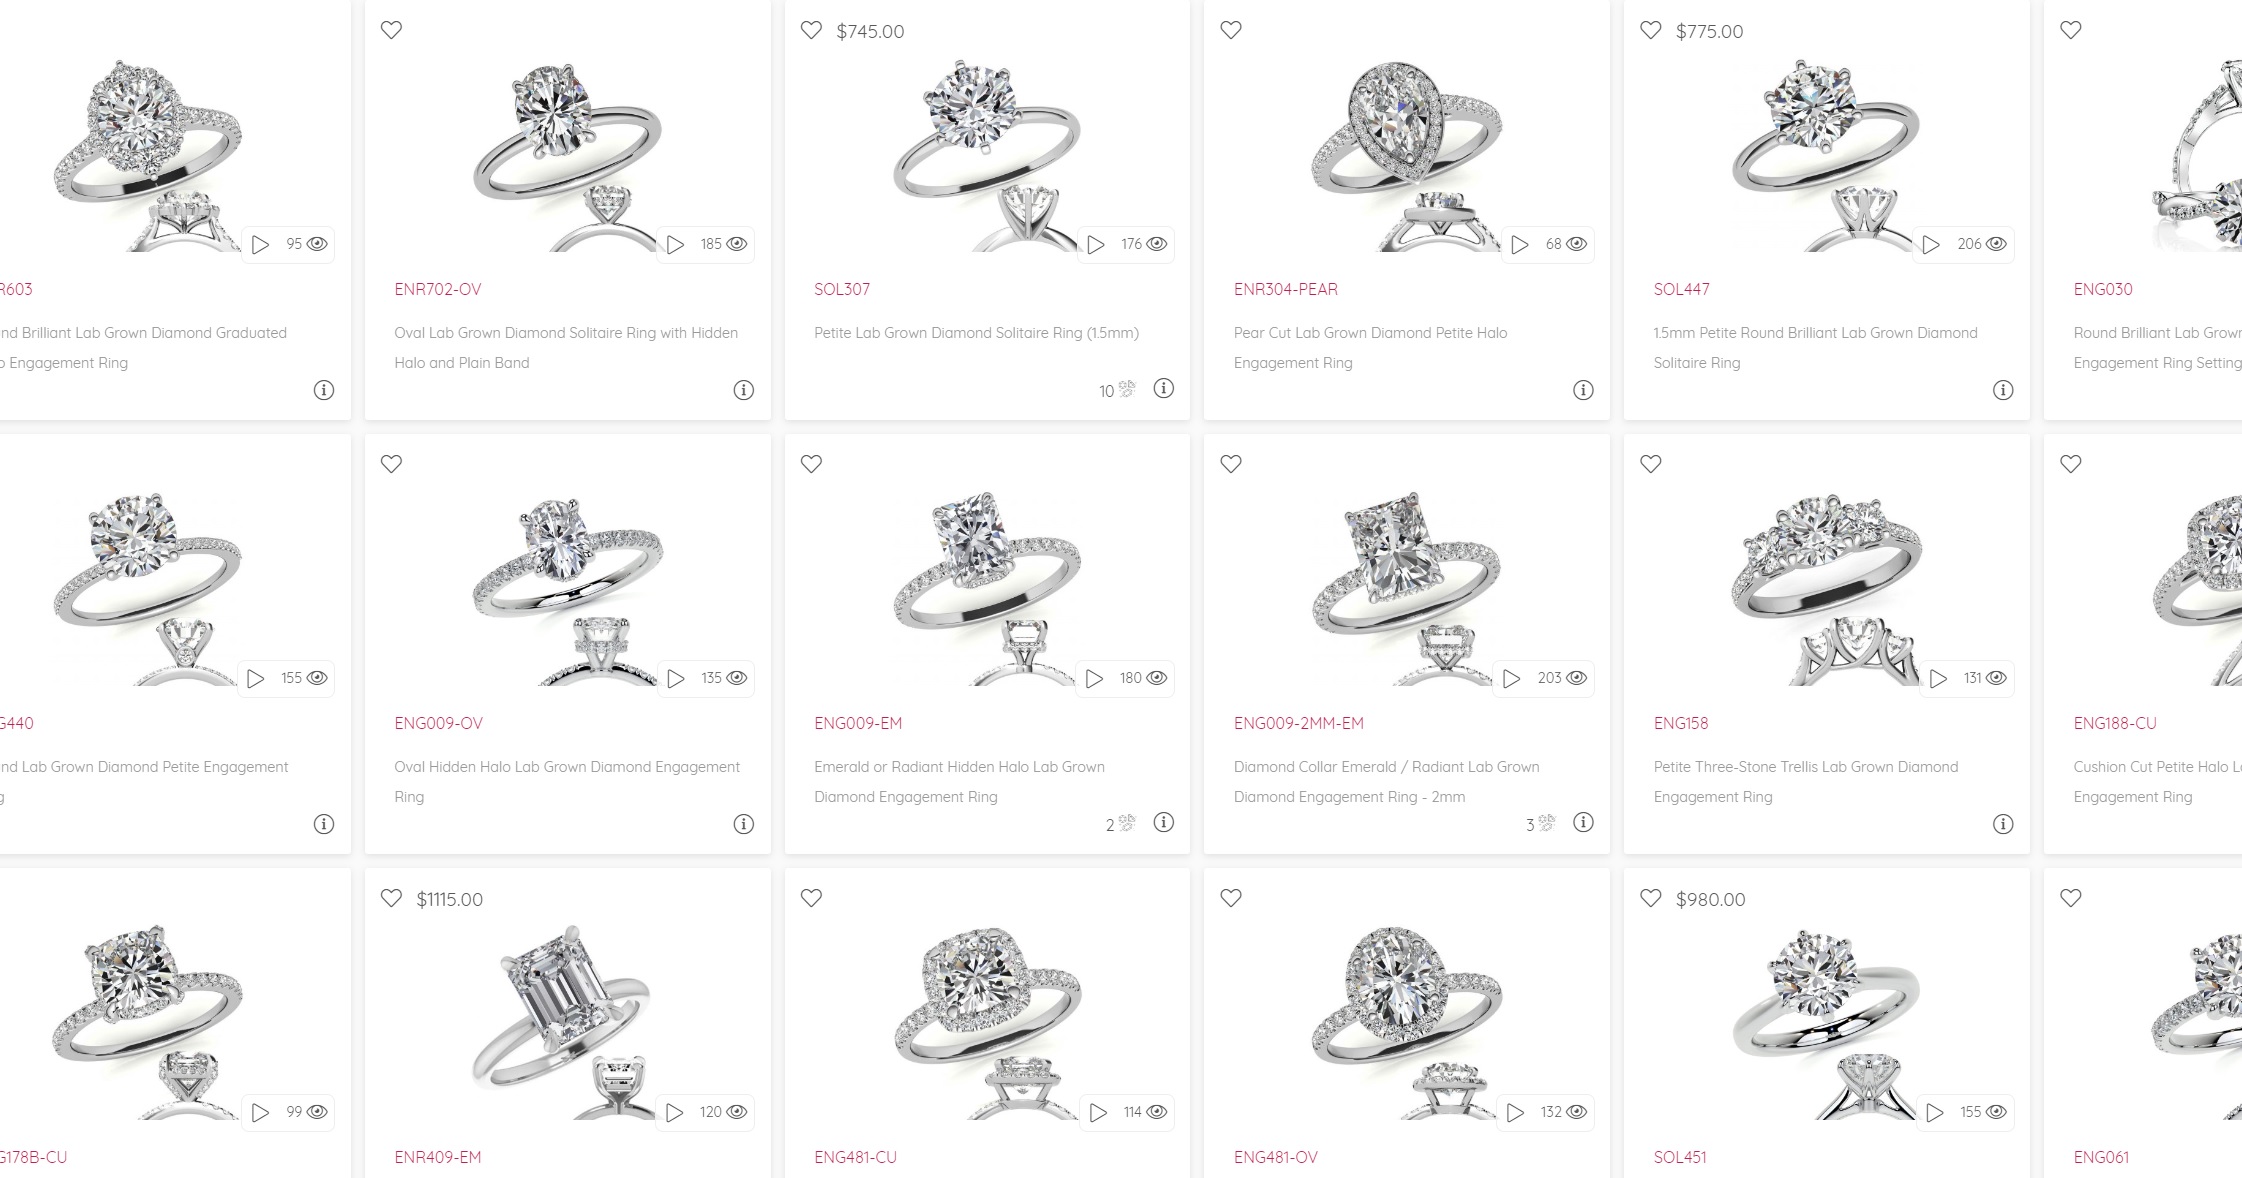Click the heart on ENG009-2MM-EM card
The image size is (2242, 1178).
(x=1231, y=464)
